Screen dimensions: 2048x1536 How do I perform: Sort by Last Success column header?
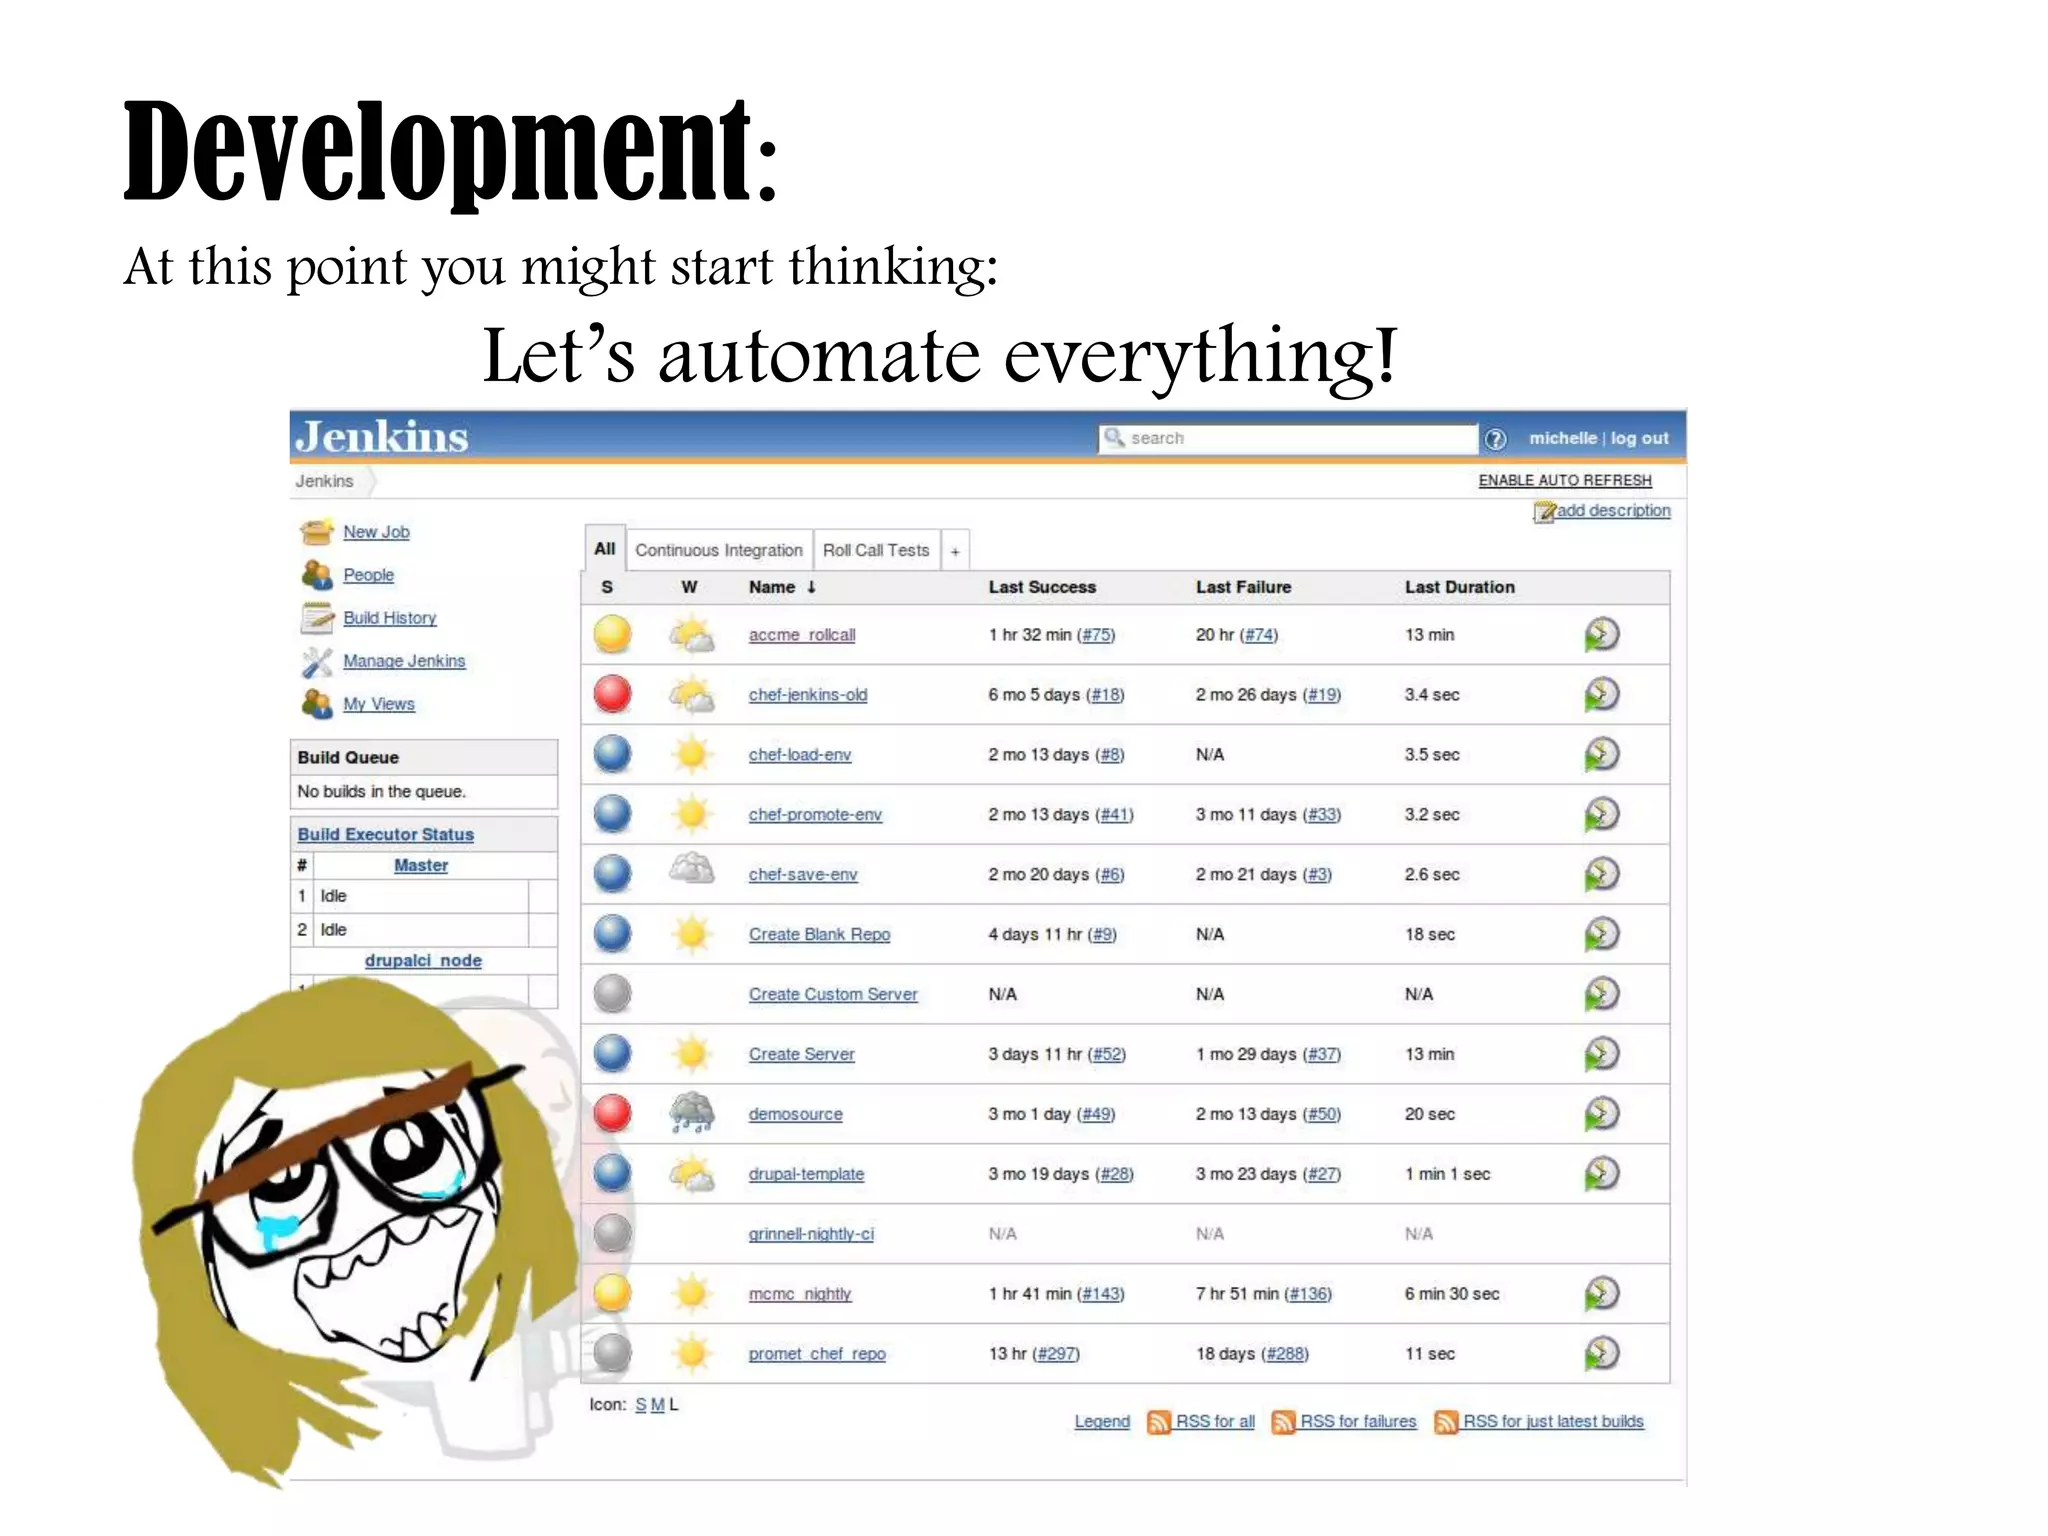click(x=1042, y=587)
